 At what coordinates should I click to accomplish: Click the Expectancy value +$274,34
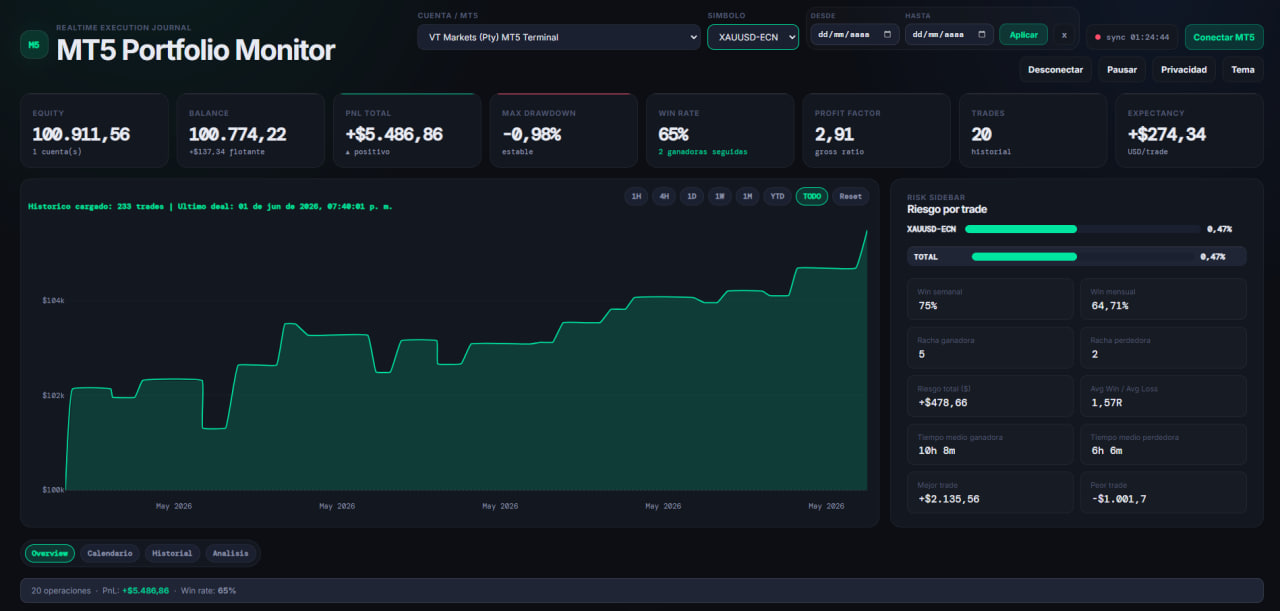[1167, 134]
